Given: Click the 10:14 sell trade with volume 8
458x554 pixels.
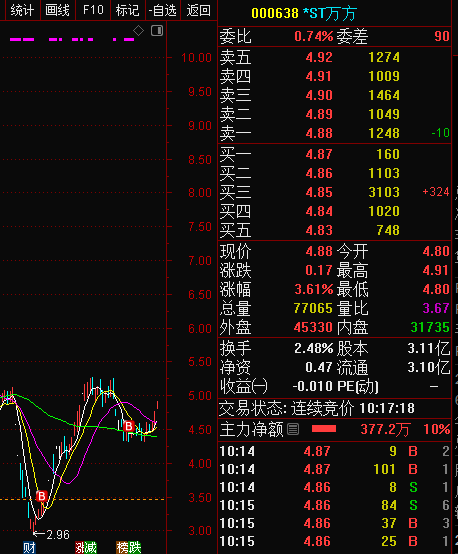Looking at the screenshot, I should coord(334,488).
